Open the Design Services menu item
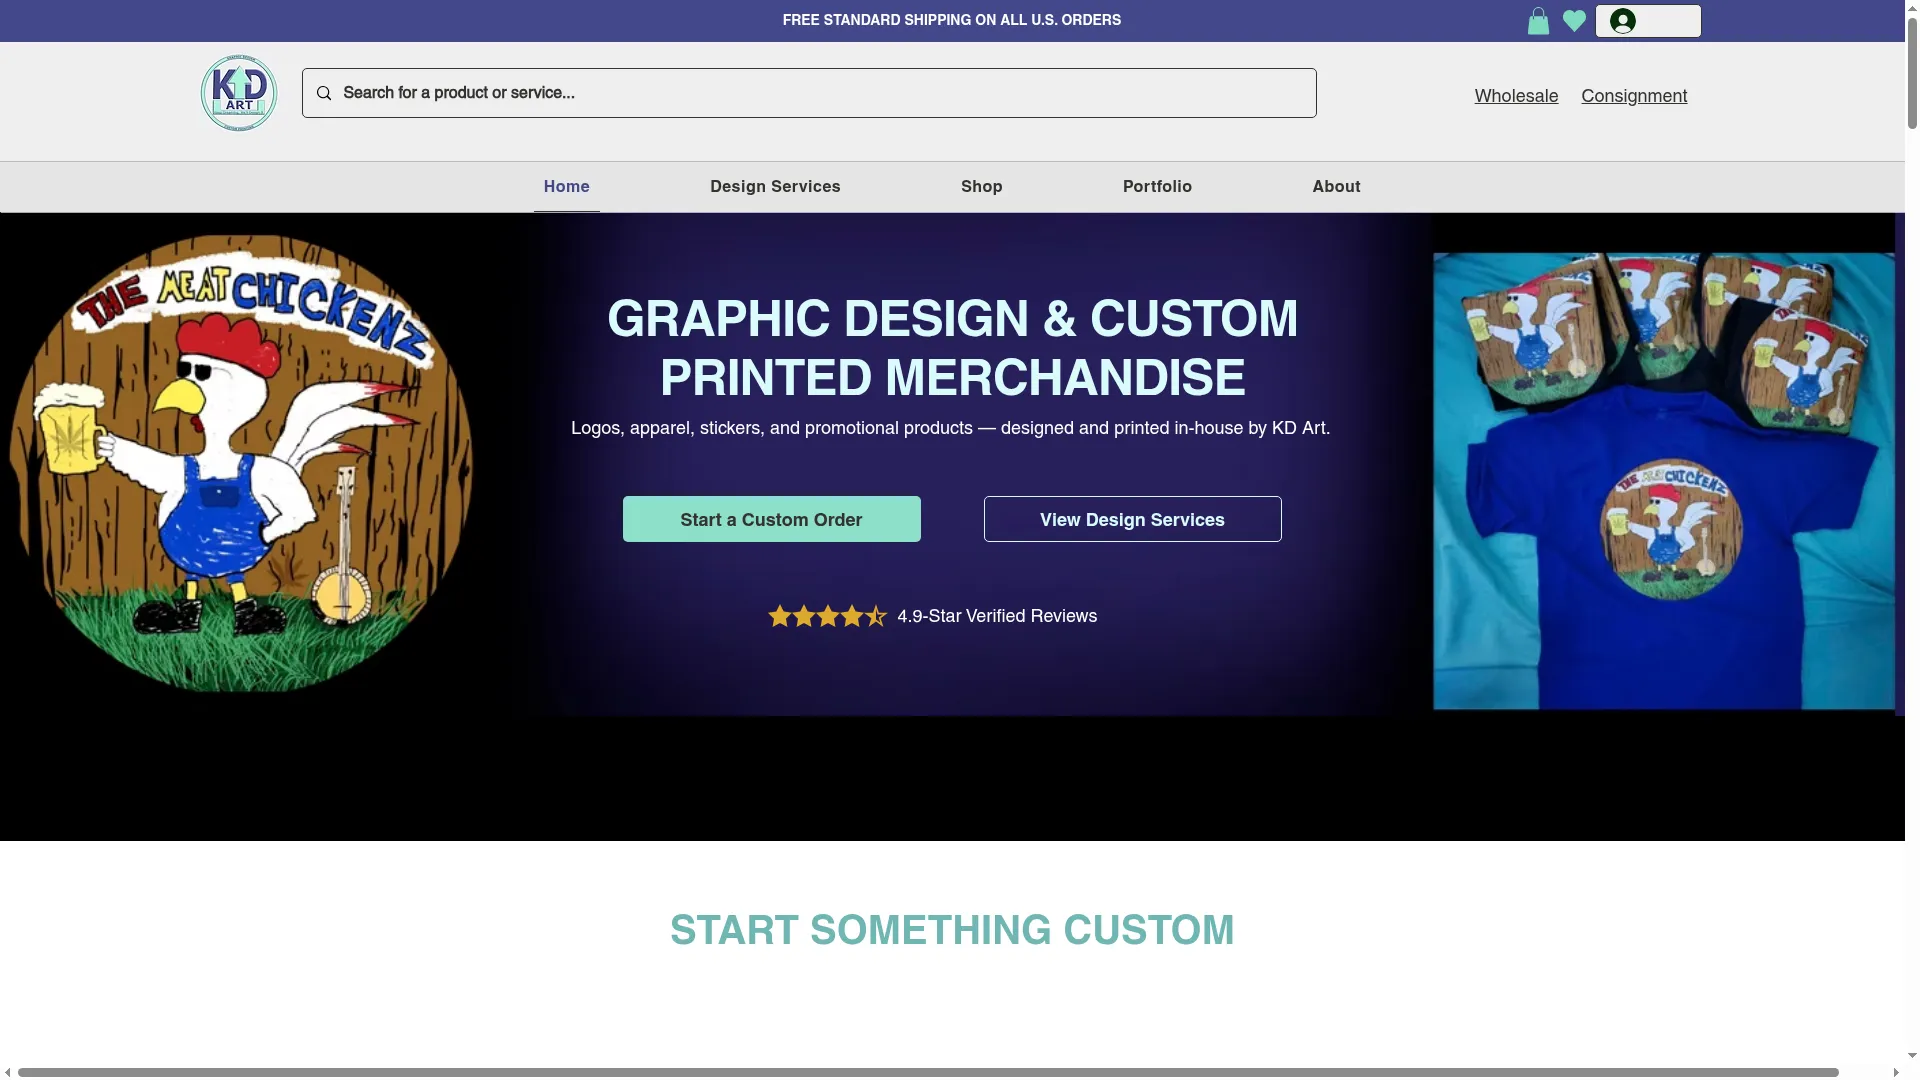The image size is (1920, 1080). (x=775, y=187)
